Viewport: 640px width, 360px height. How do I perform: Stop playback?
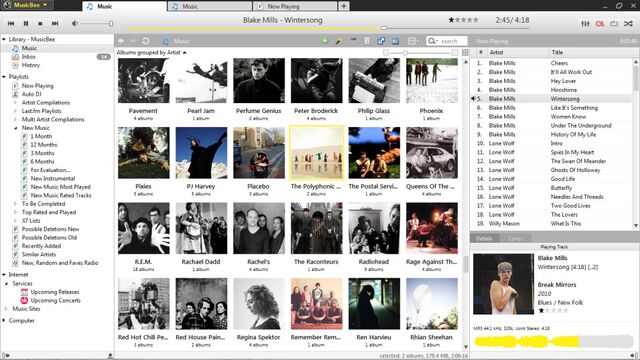click(x=40, y=24)
